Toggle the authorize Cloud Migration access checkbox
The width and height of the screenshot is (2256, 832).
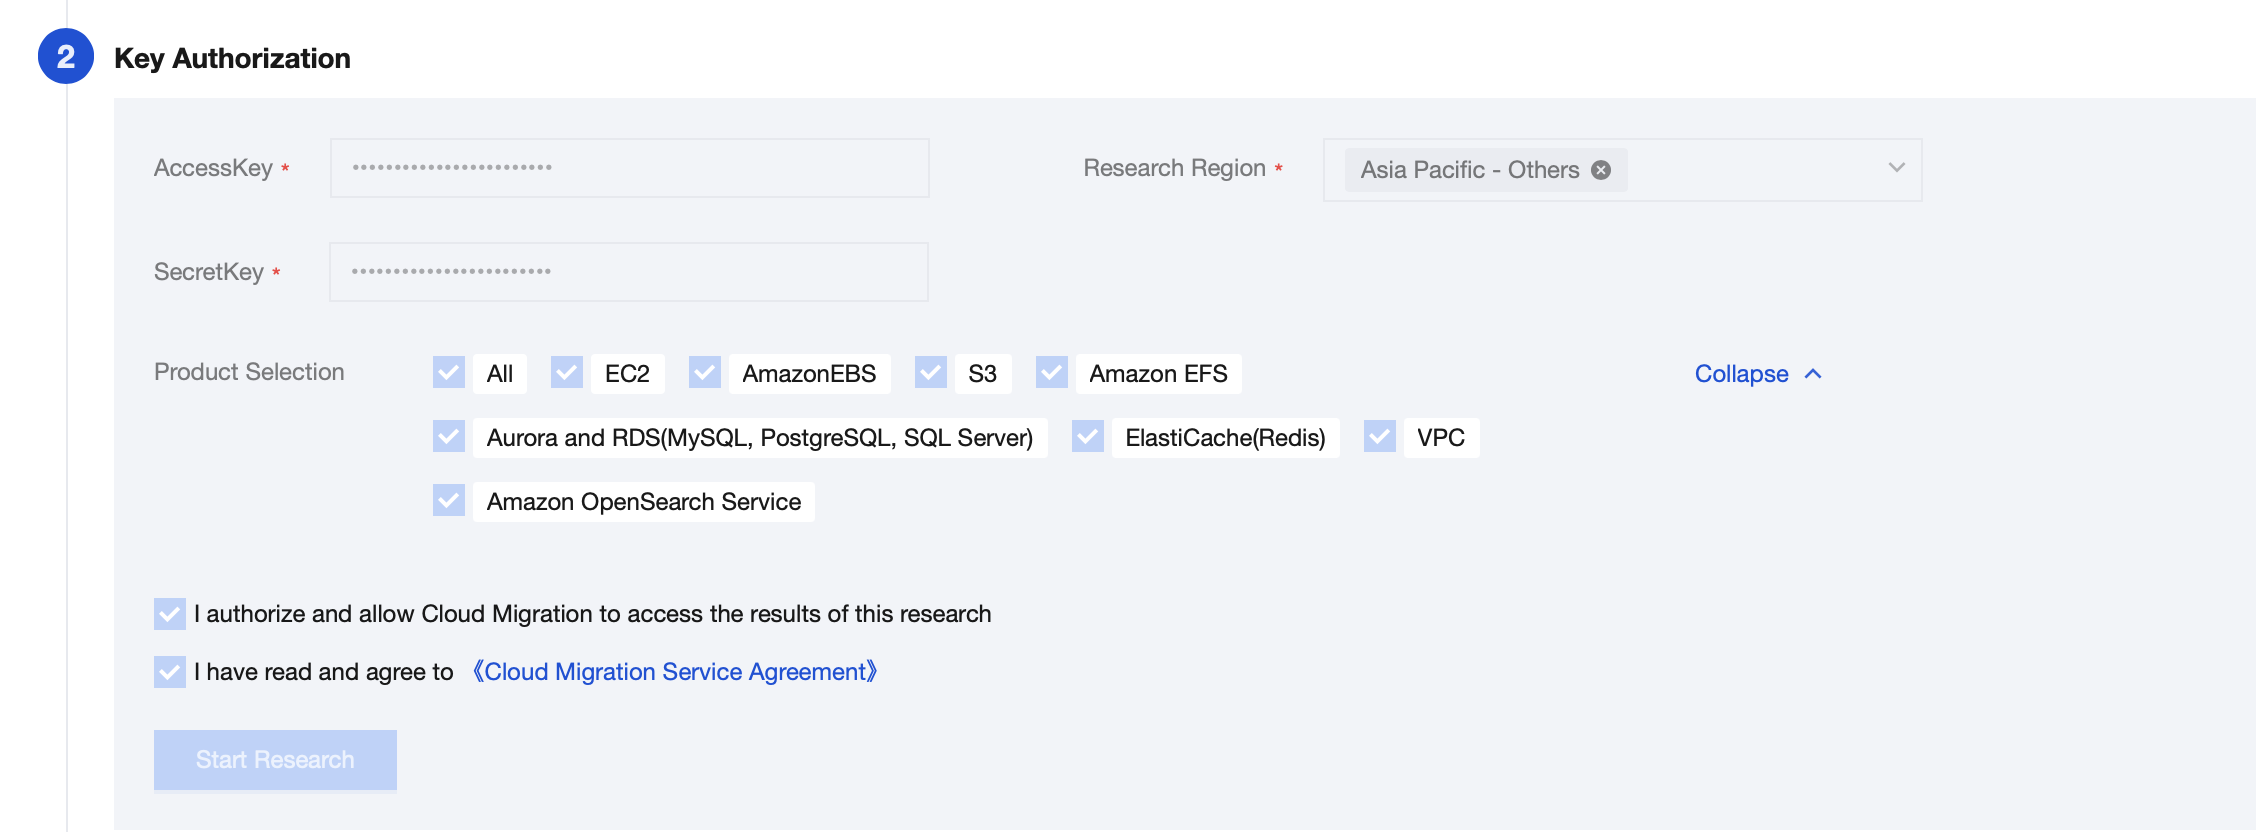(x=170, y=614)
